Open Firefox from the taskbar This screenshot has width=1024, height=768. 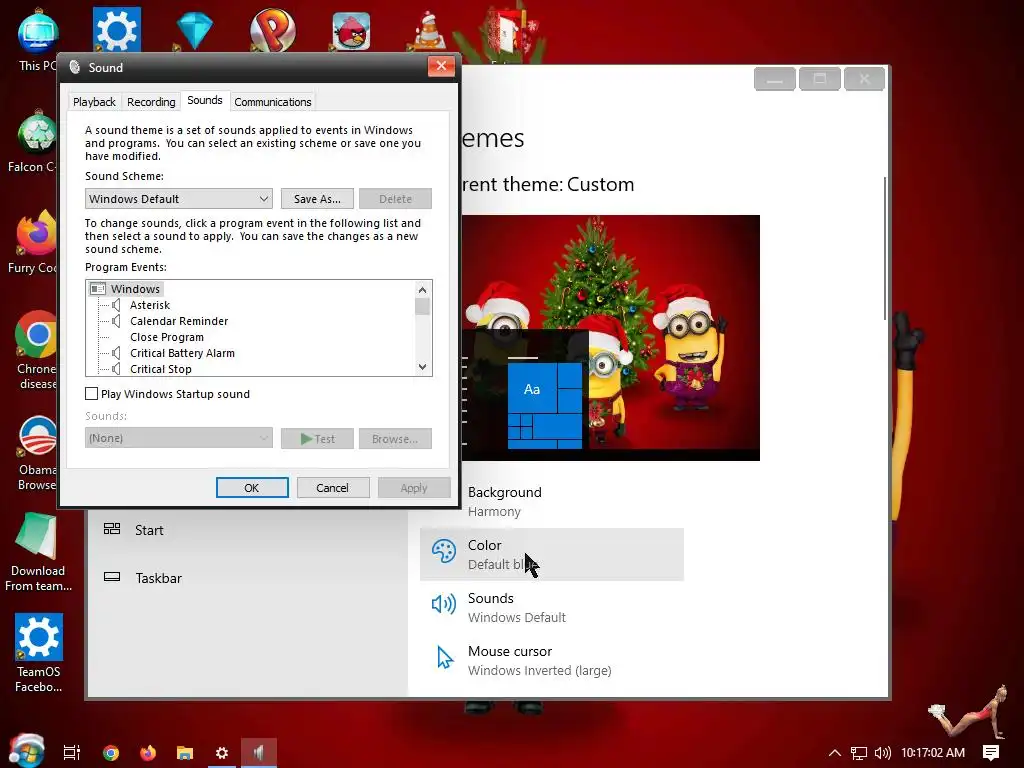coord(148,752)
